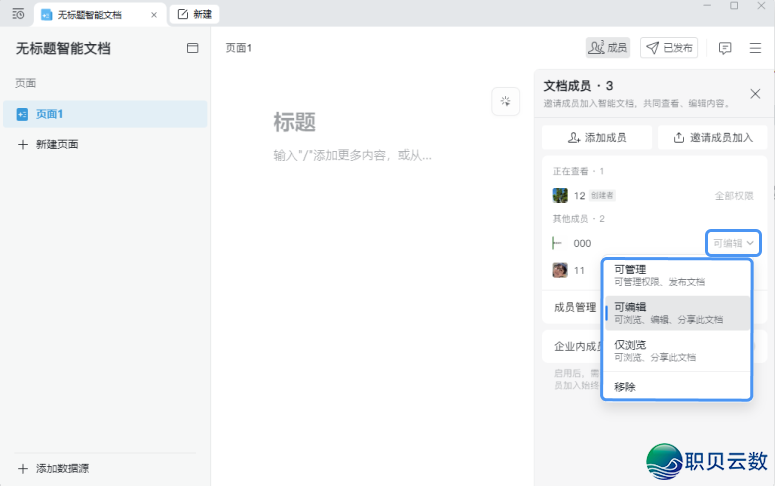775x486 pixels.
Task: Click the avatar of member 12
Action: pyautogui.click(x=560, y=195)
